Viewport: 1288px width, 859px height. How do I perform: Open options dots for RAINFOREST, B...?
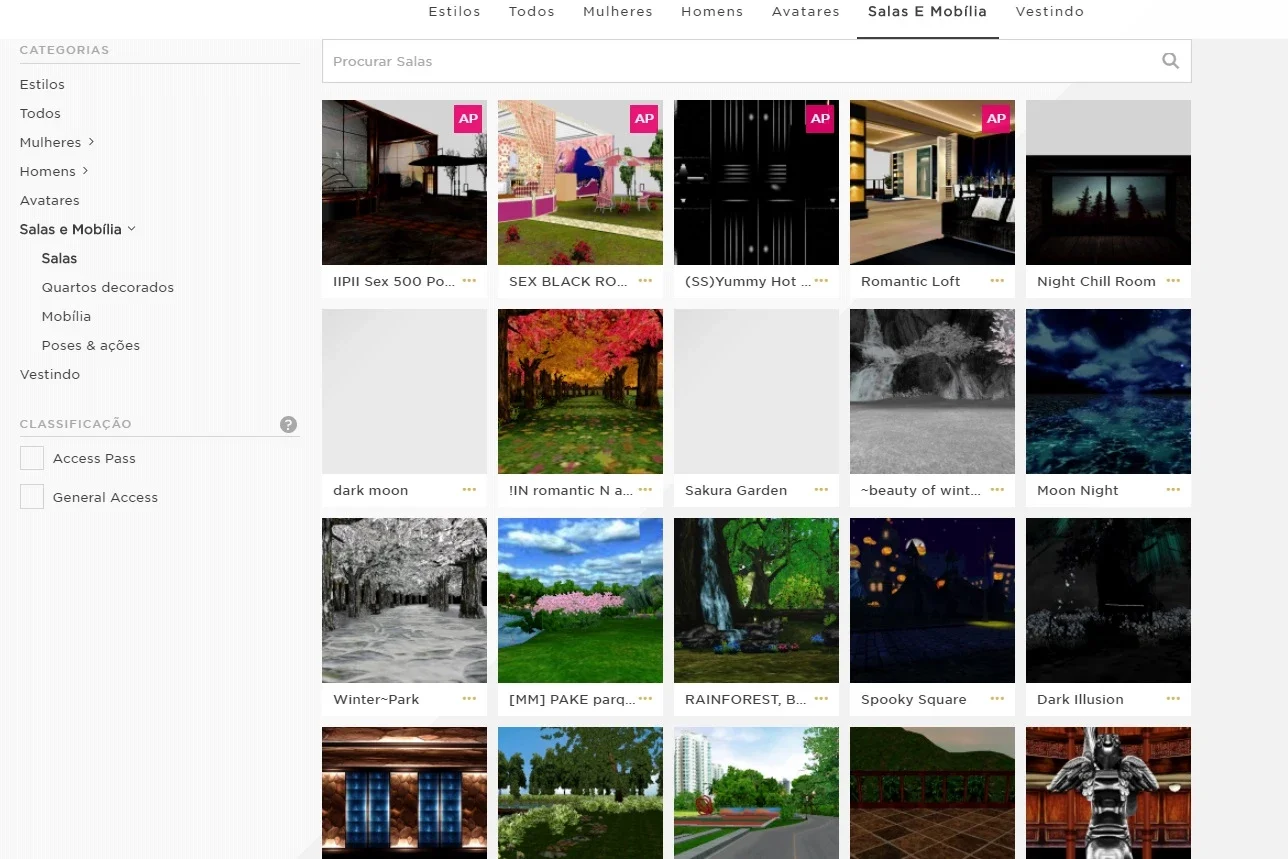coord(821,699)
